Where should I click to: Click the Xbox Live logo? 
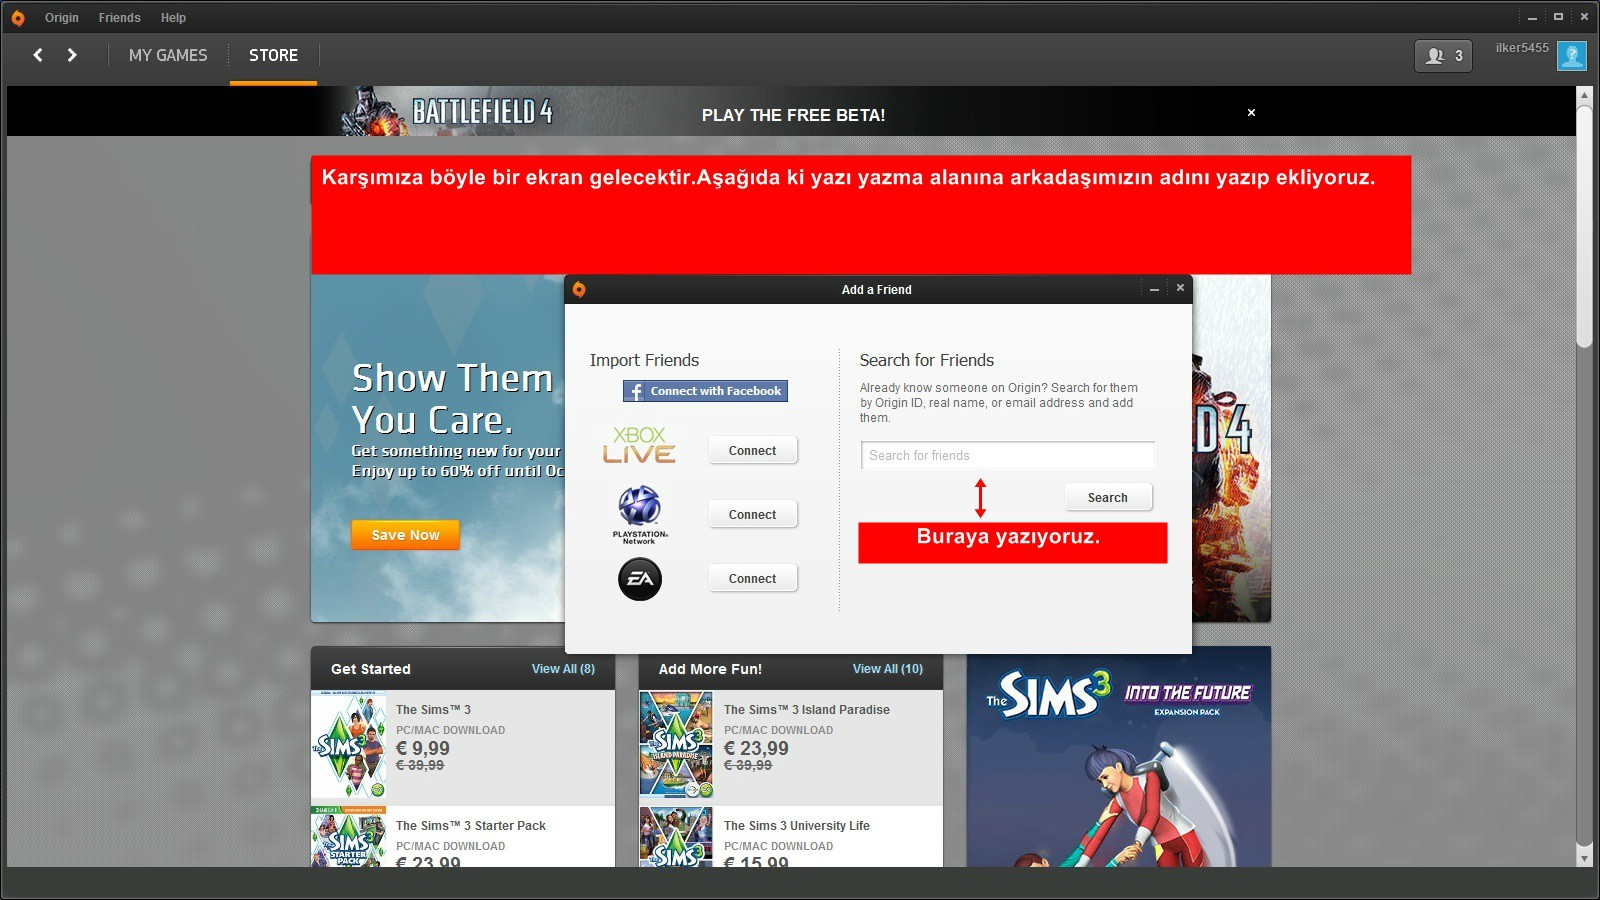tap(640, 445)
